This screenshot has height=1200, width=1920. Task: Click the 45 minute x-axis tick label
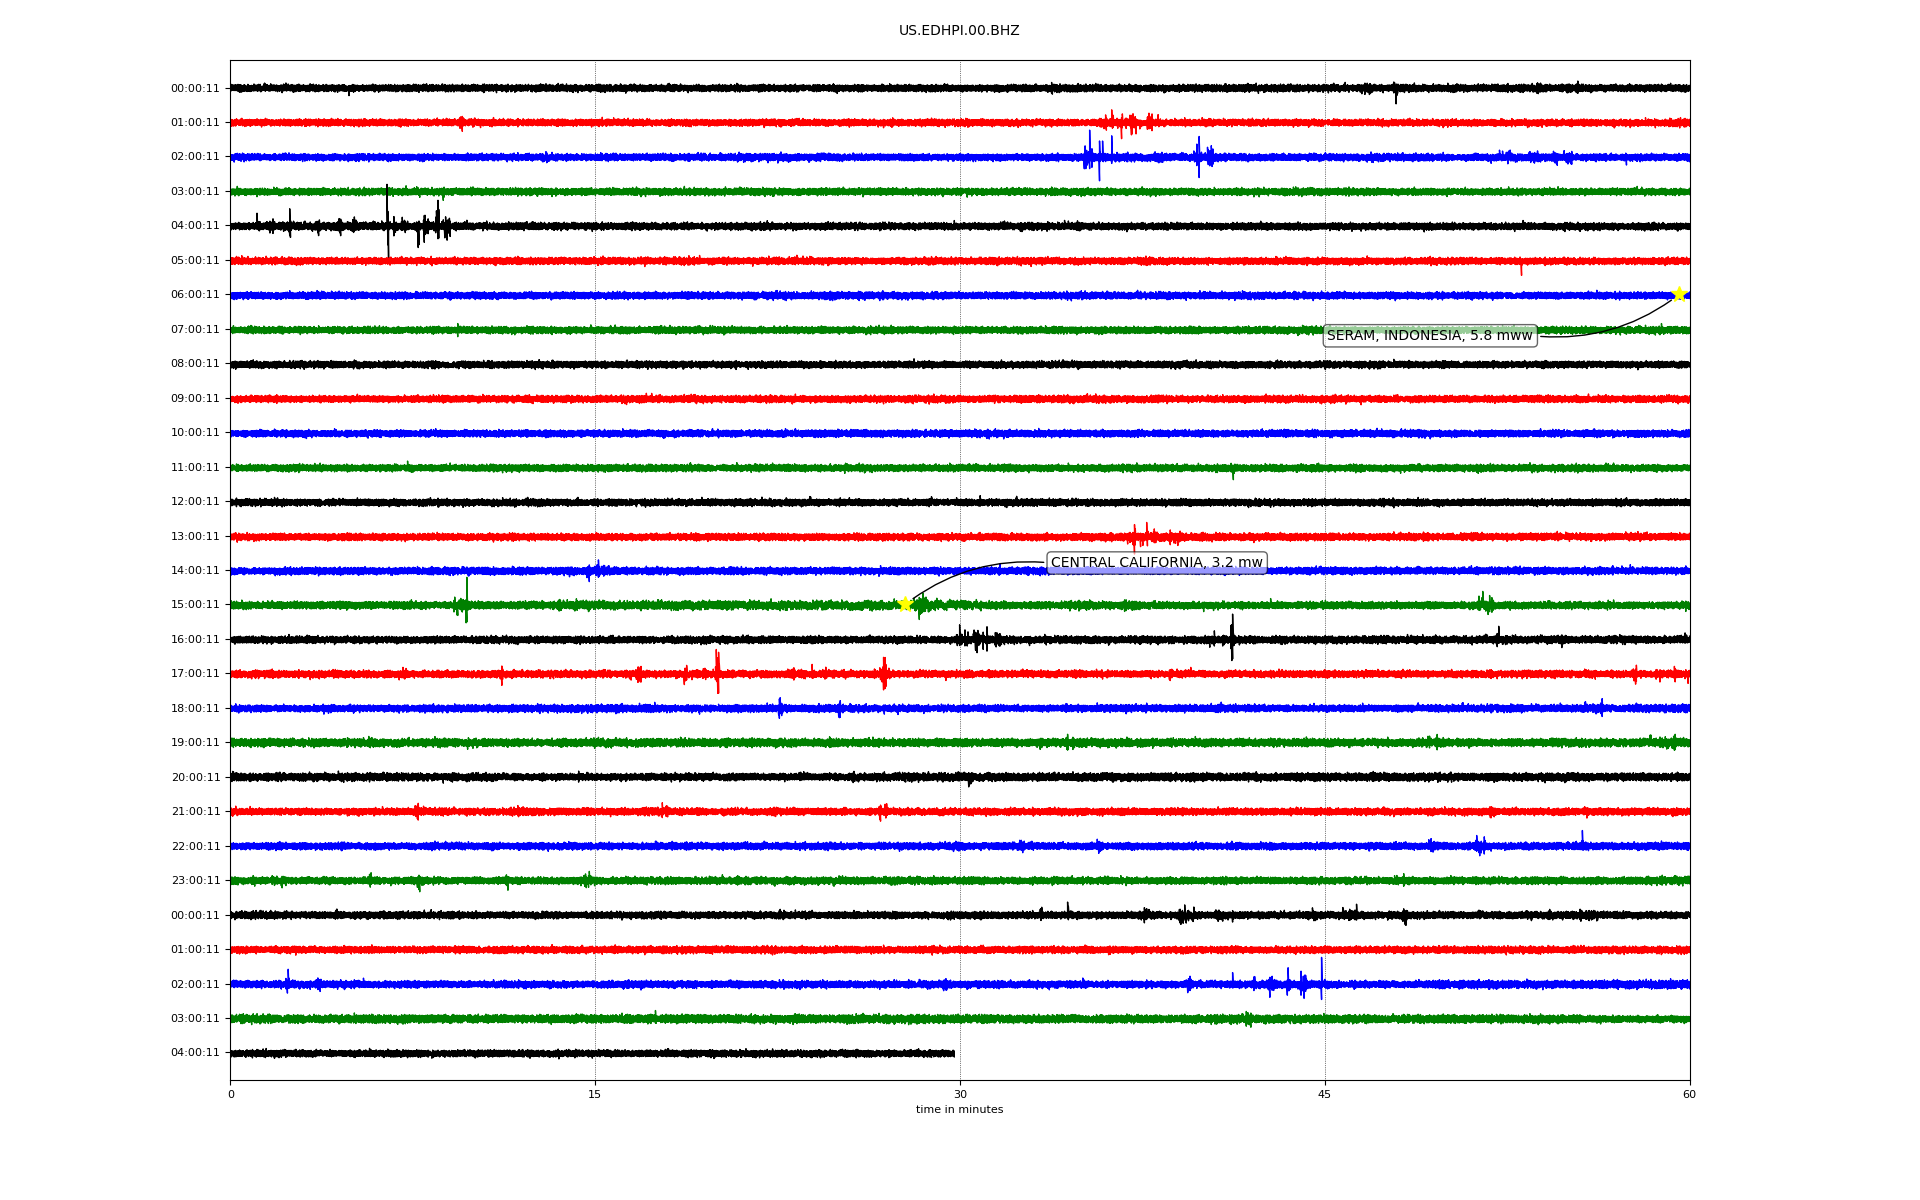[x=1325, y=1094]
